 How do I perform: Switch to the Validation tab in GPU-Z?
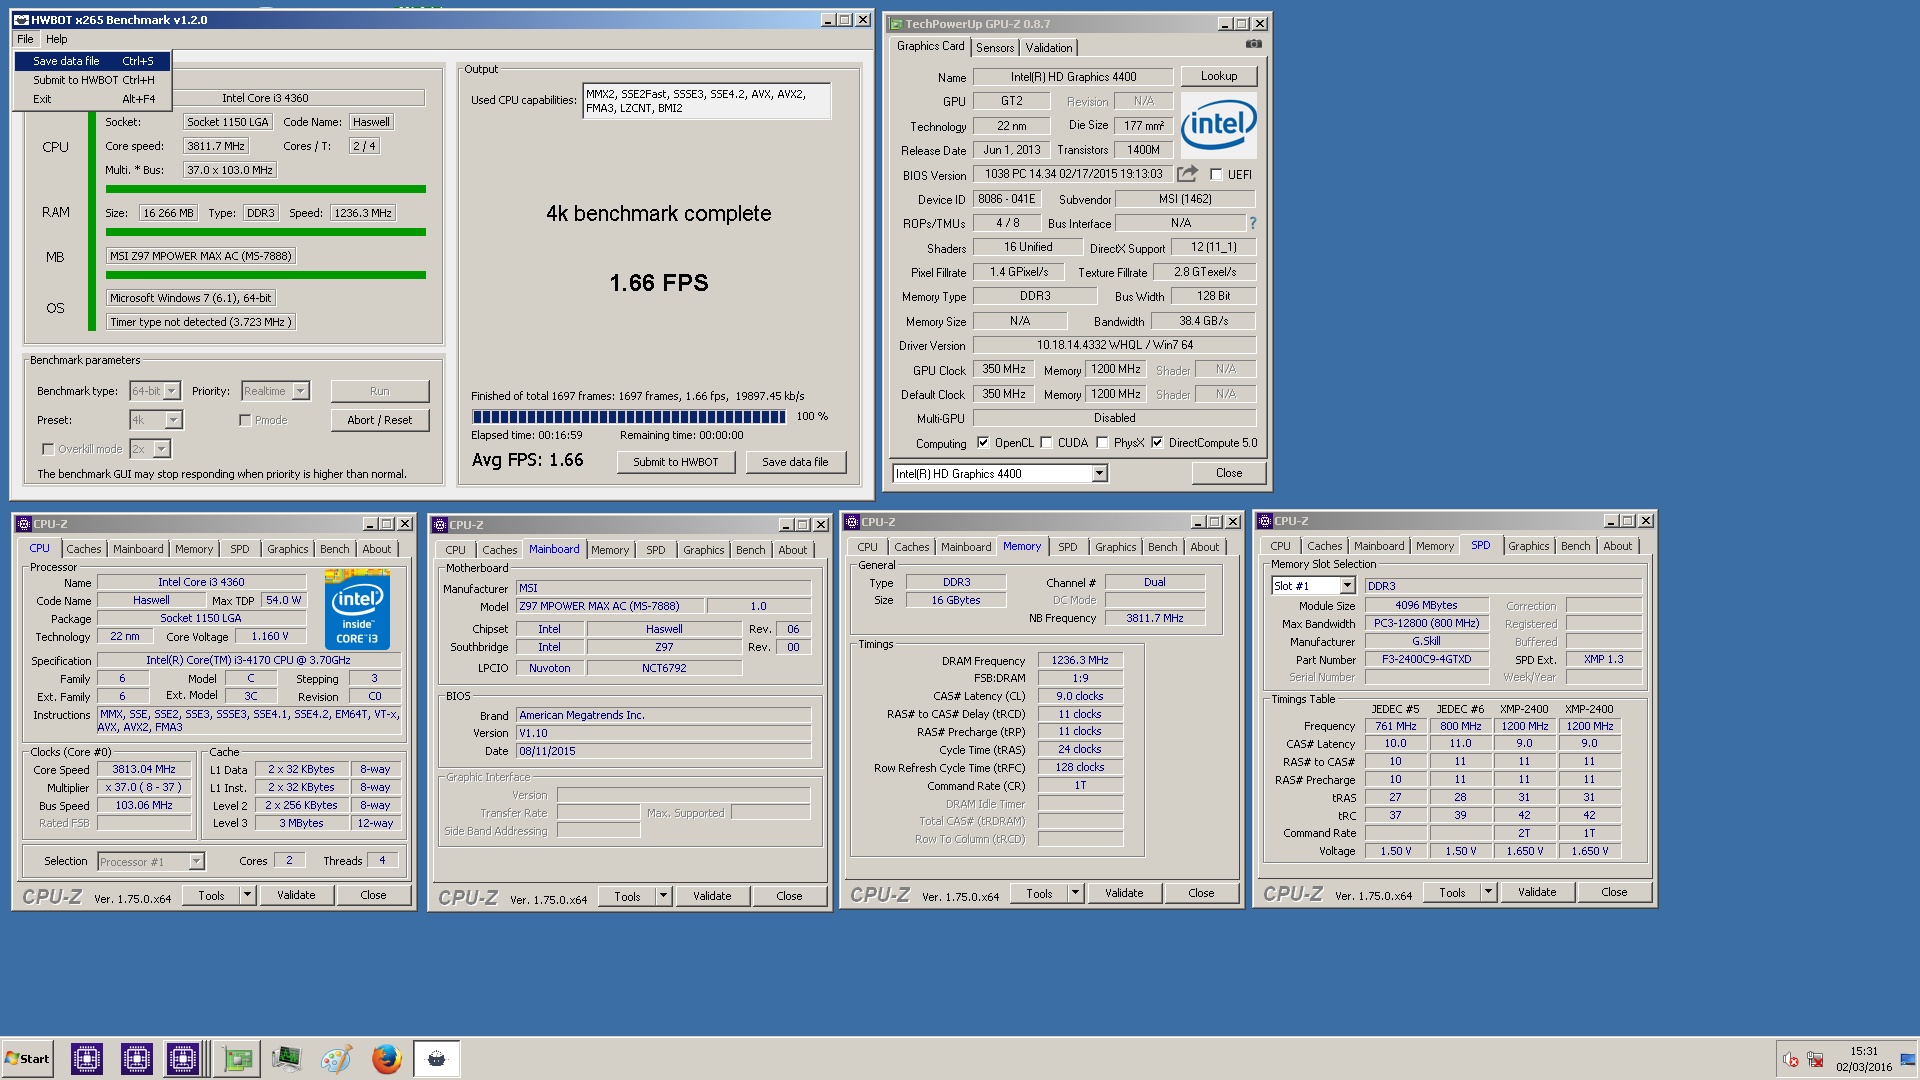[1049, 47]
